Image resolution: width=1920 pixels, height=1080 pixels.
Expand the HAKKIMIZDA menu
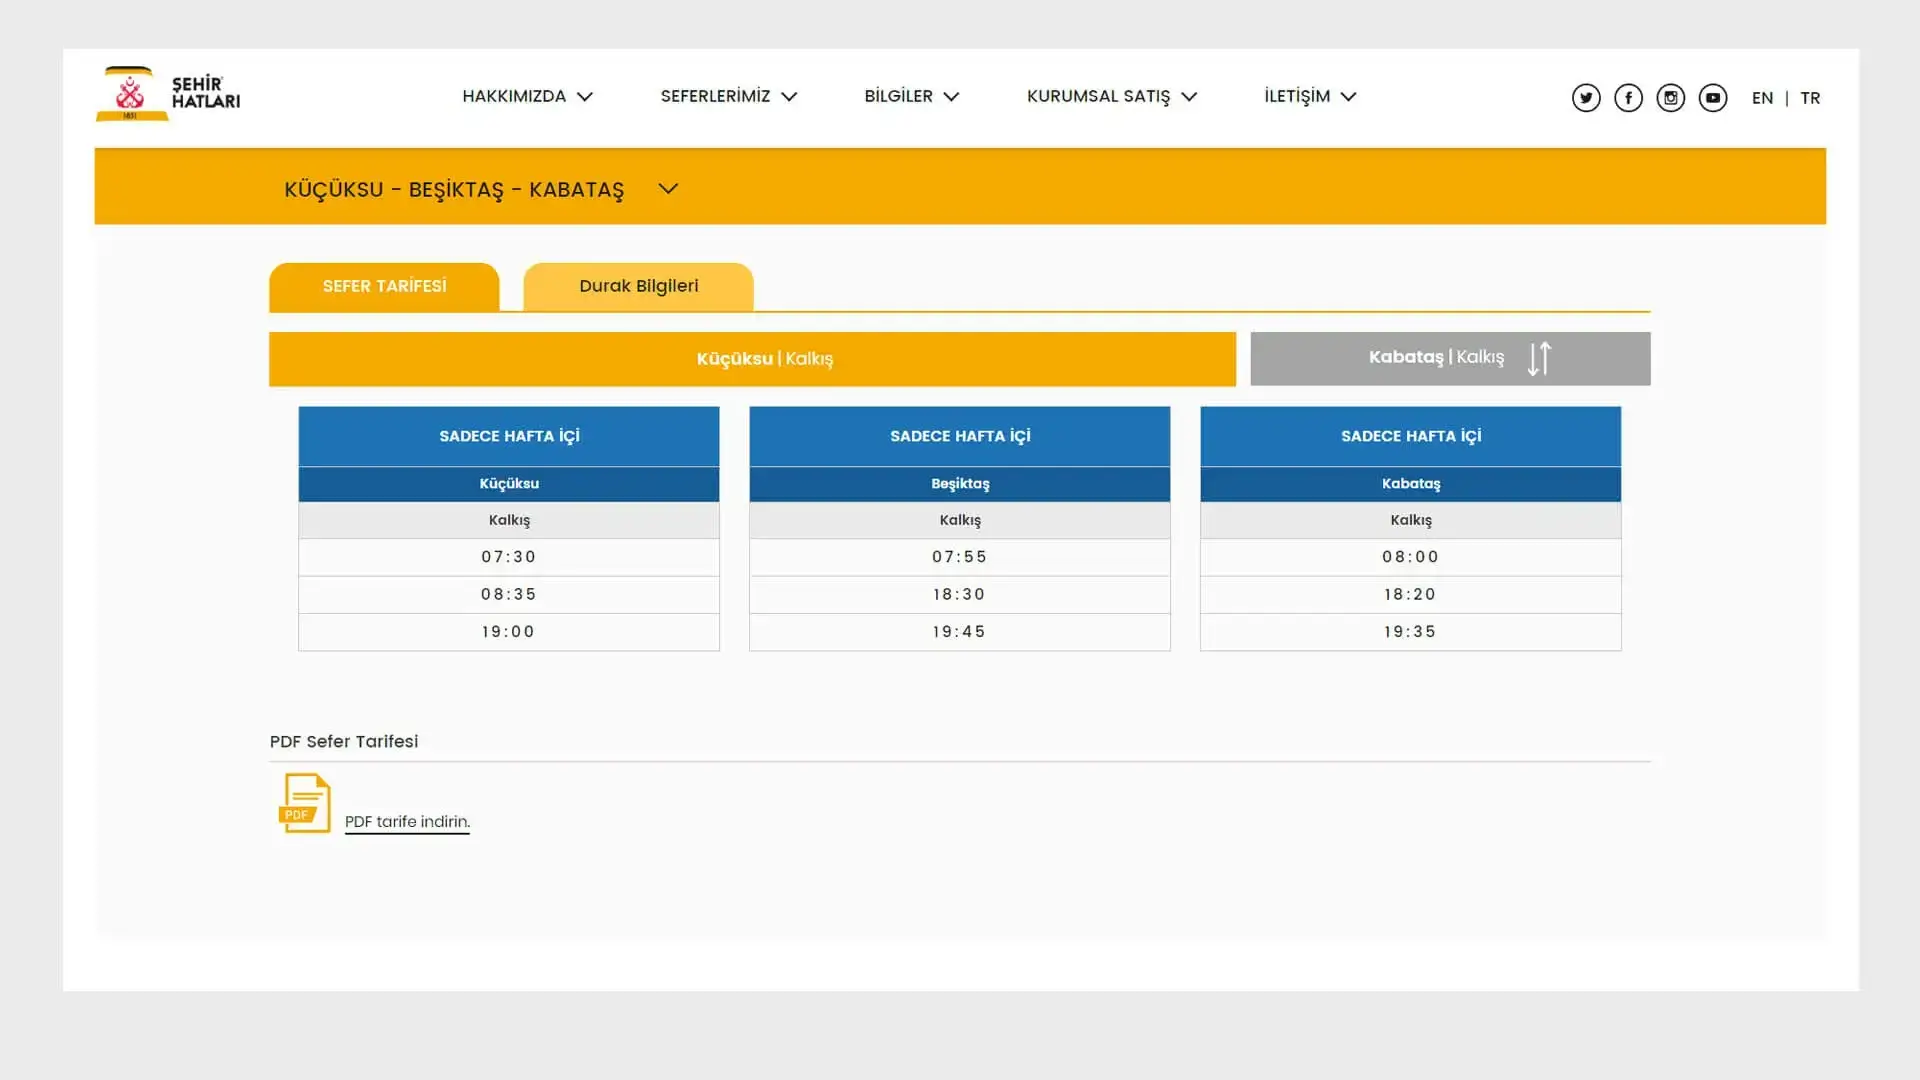tap(527, 96)
